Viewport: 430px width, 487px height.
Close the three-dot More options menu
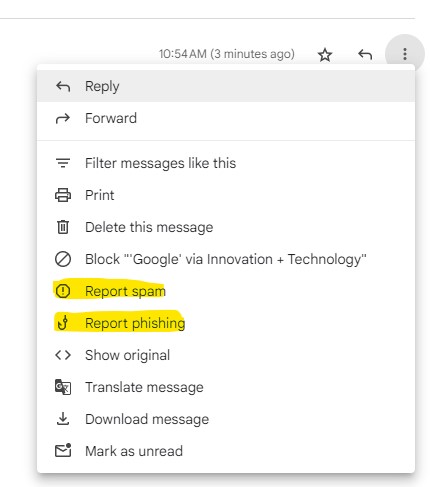[405, 54]
